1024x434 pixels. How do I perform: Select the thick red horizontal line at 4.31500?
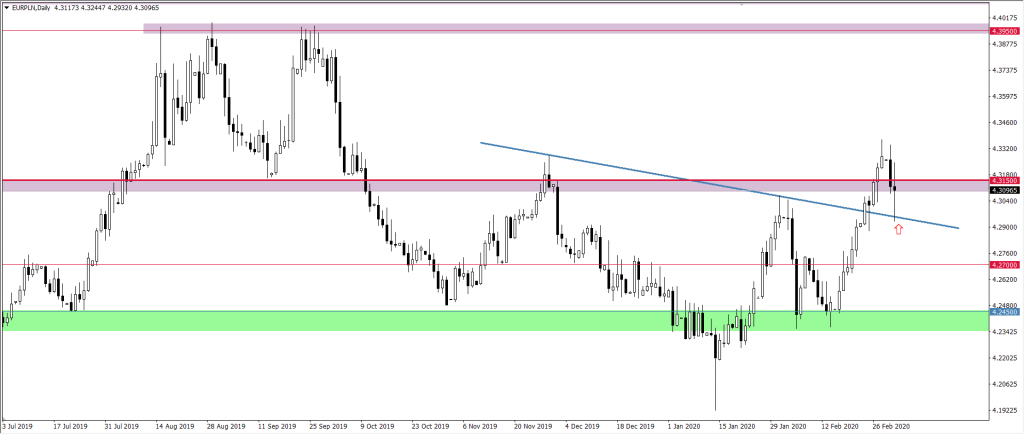(496, 180)
